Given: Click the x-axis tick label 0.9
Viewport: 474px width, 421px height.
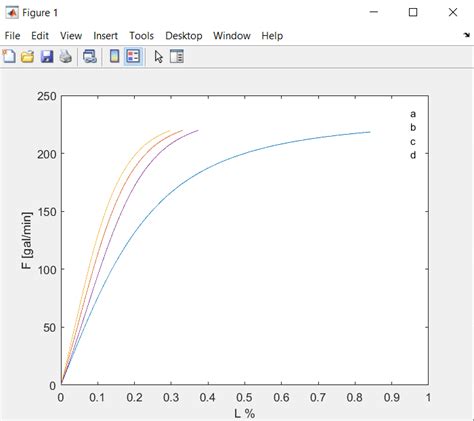Looking at the screenshot, I should coord(391,397).
